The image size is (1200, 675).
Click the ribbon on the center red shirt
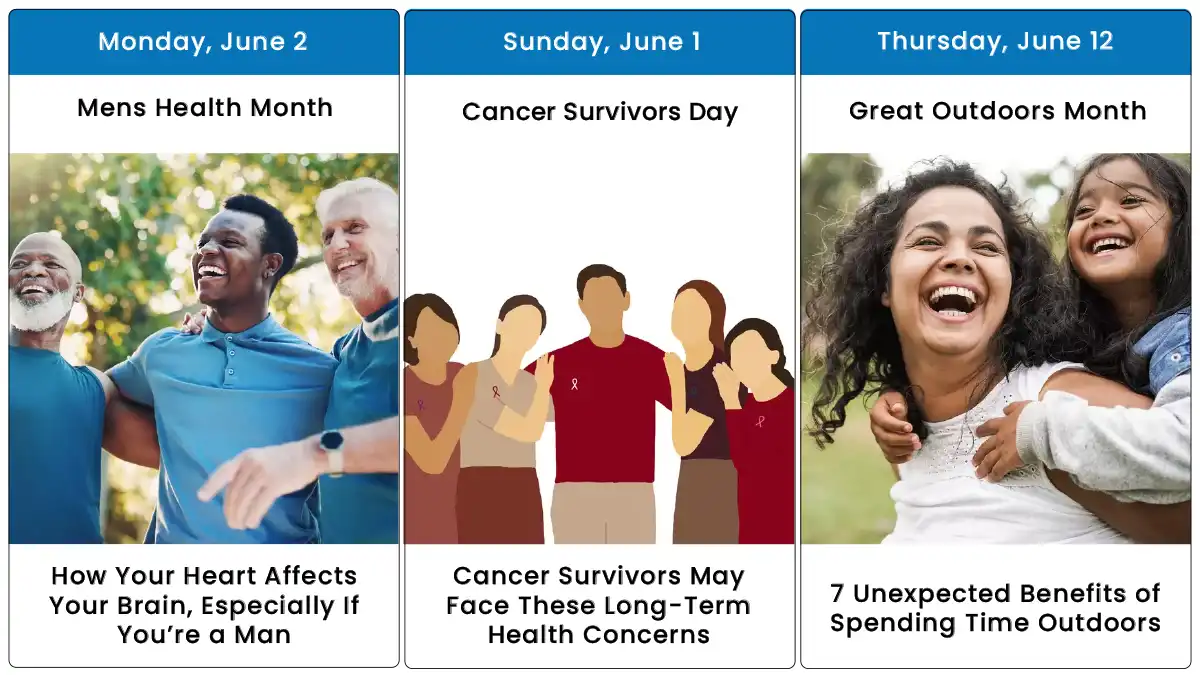(574, 383)
